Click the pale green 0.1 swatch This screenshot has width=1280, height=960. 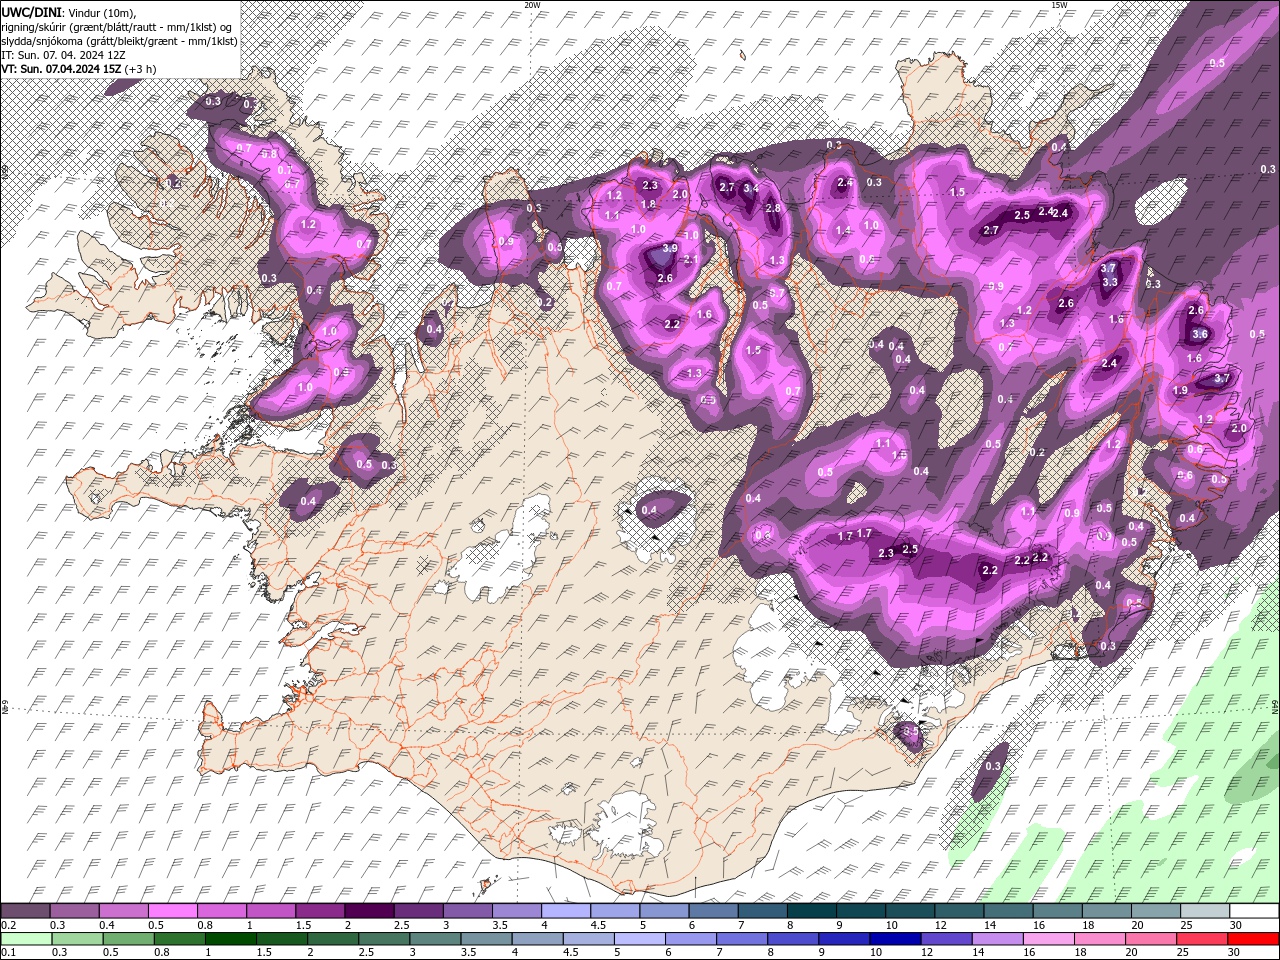coord(25,940)
